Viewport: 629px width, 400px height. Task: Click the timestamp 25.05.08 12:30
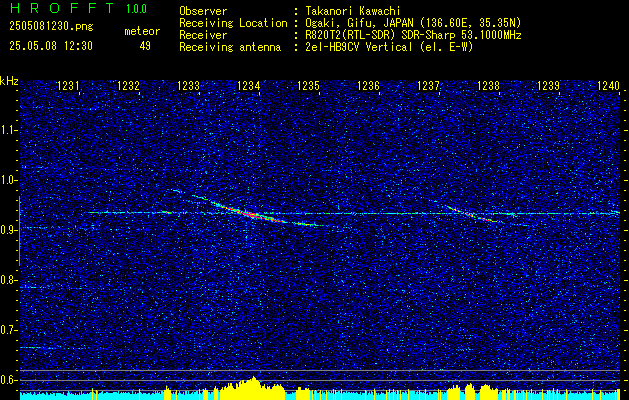pyautogui.click(x=51, y=46)
